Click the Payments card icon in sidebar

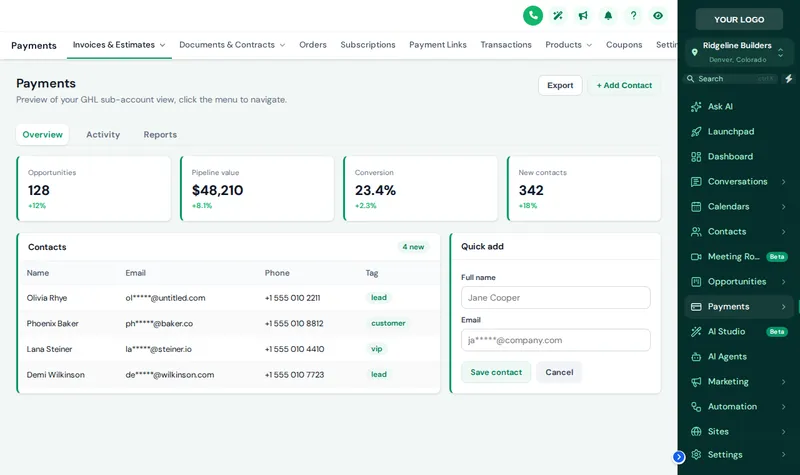tap(696, 307)
